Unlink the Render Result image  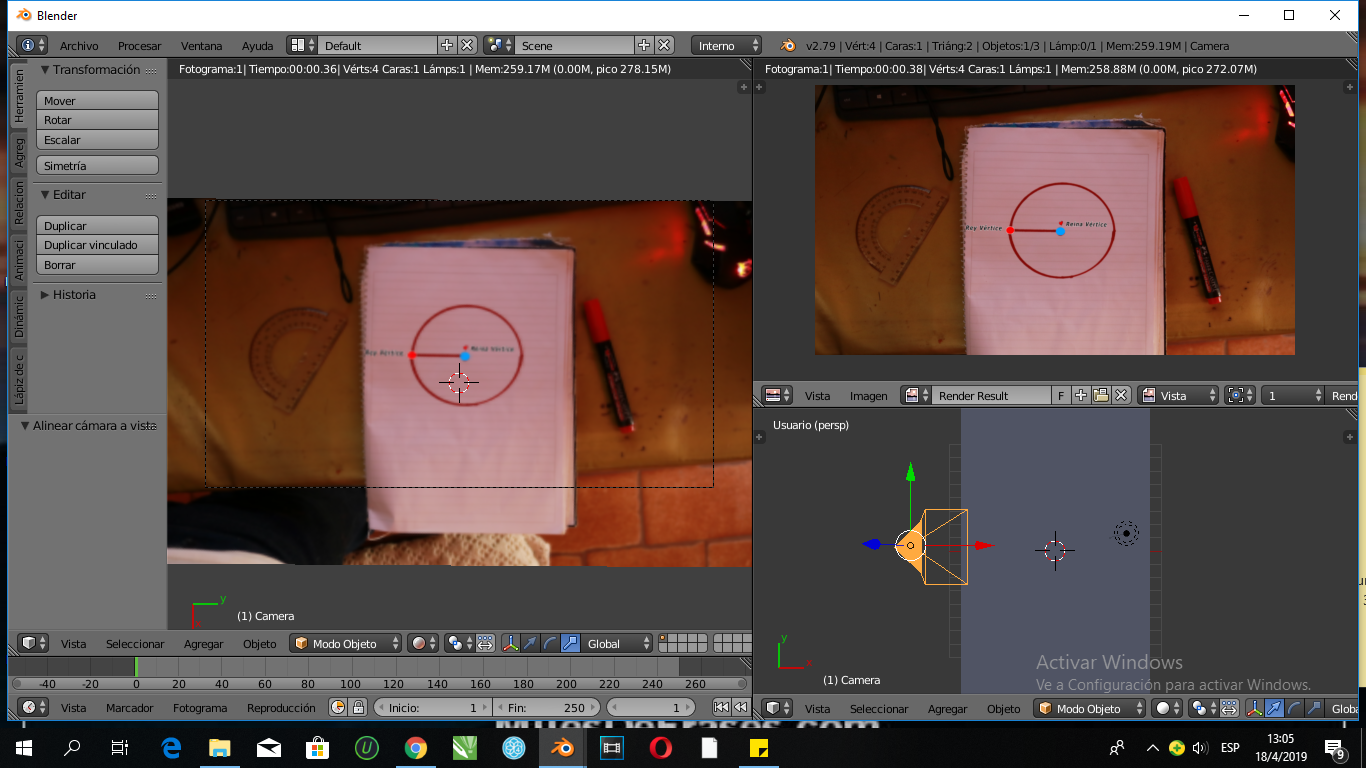click(1121, 395)
